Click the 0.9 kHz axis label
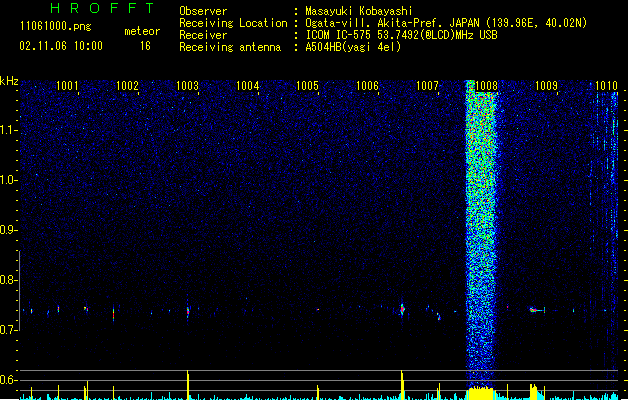The height and width of the screenshot is (400, 629). (x=8, y=230)
